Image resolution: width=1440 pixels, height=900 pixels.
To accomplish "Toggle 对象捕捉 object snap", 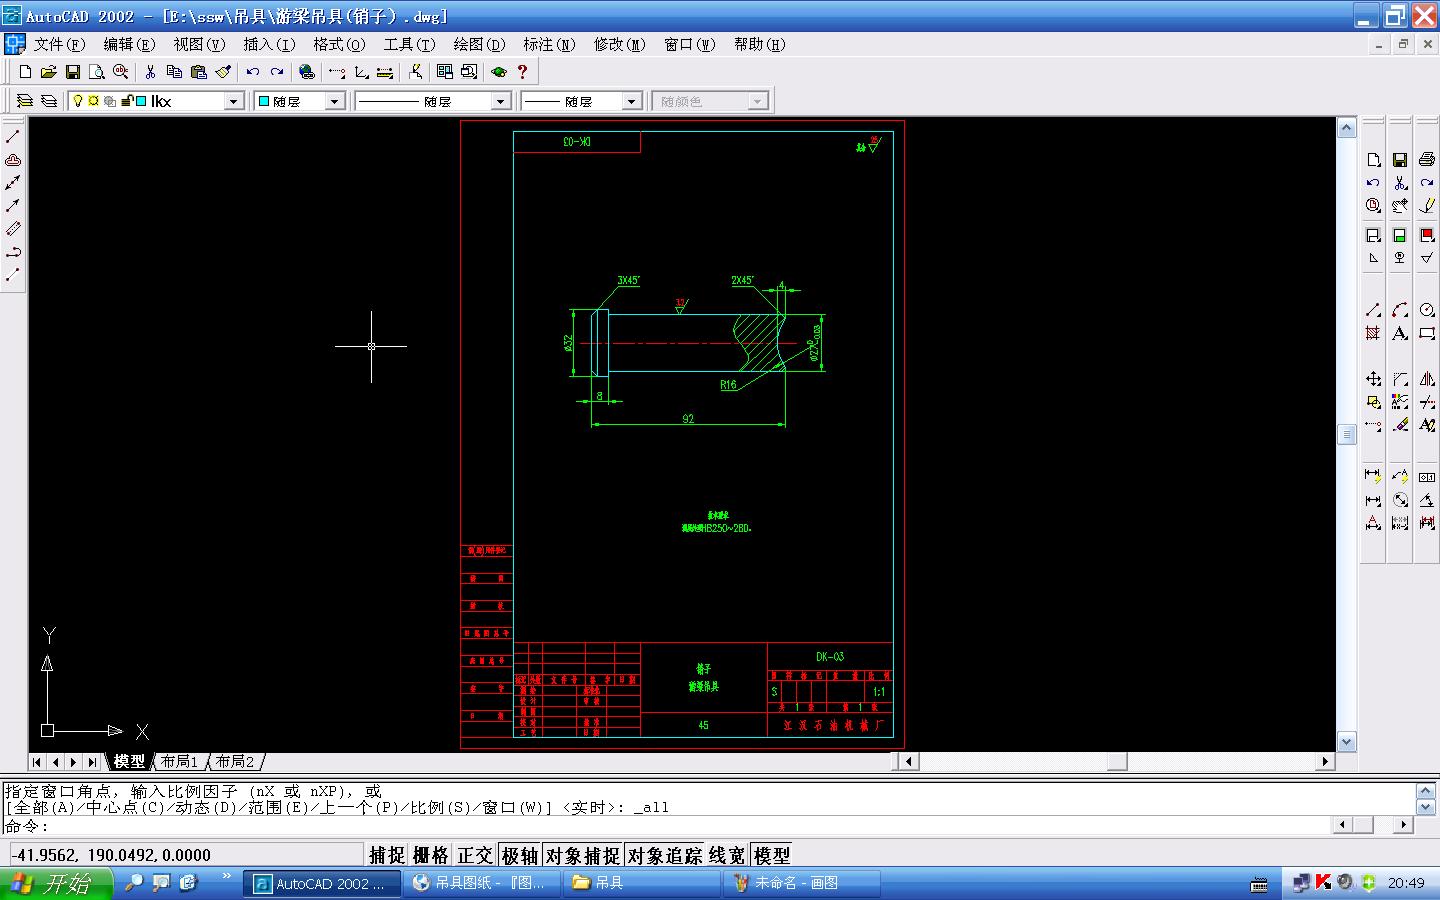I will pos(582,855).
